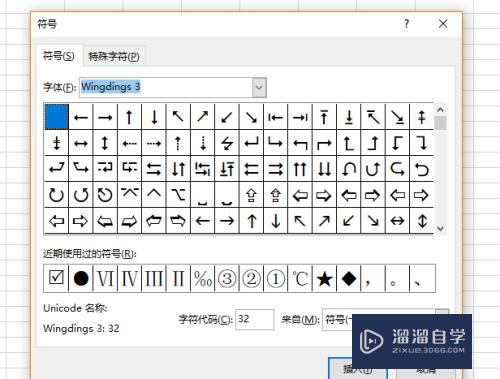Image resolution: width=500 pixels, height=379 pixels.
Task: Click the 插入 insert button
Action: 357,368
